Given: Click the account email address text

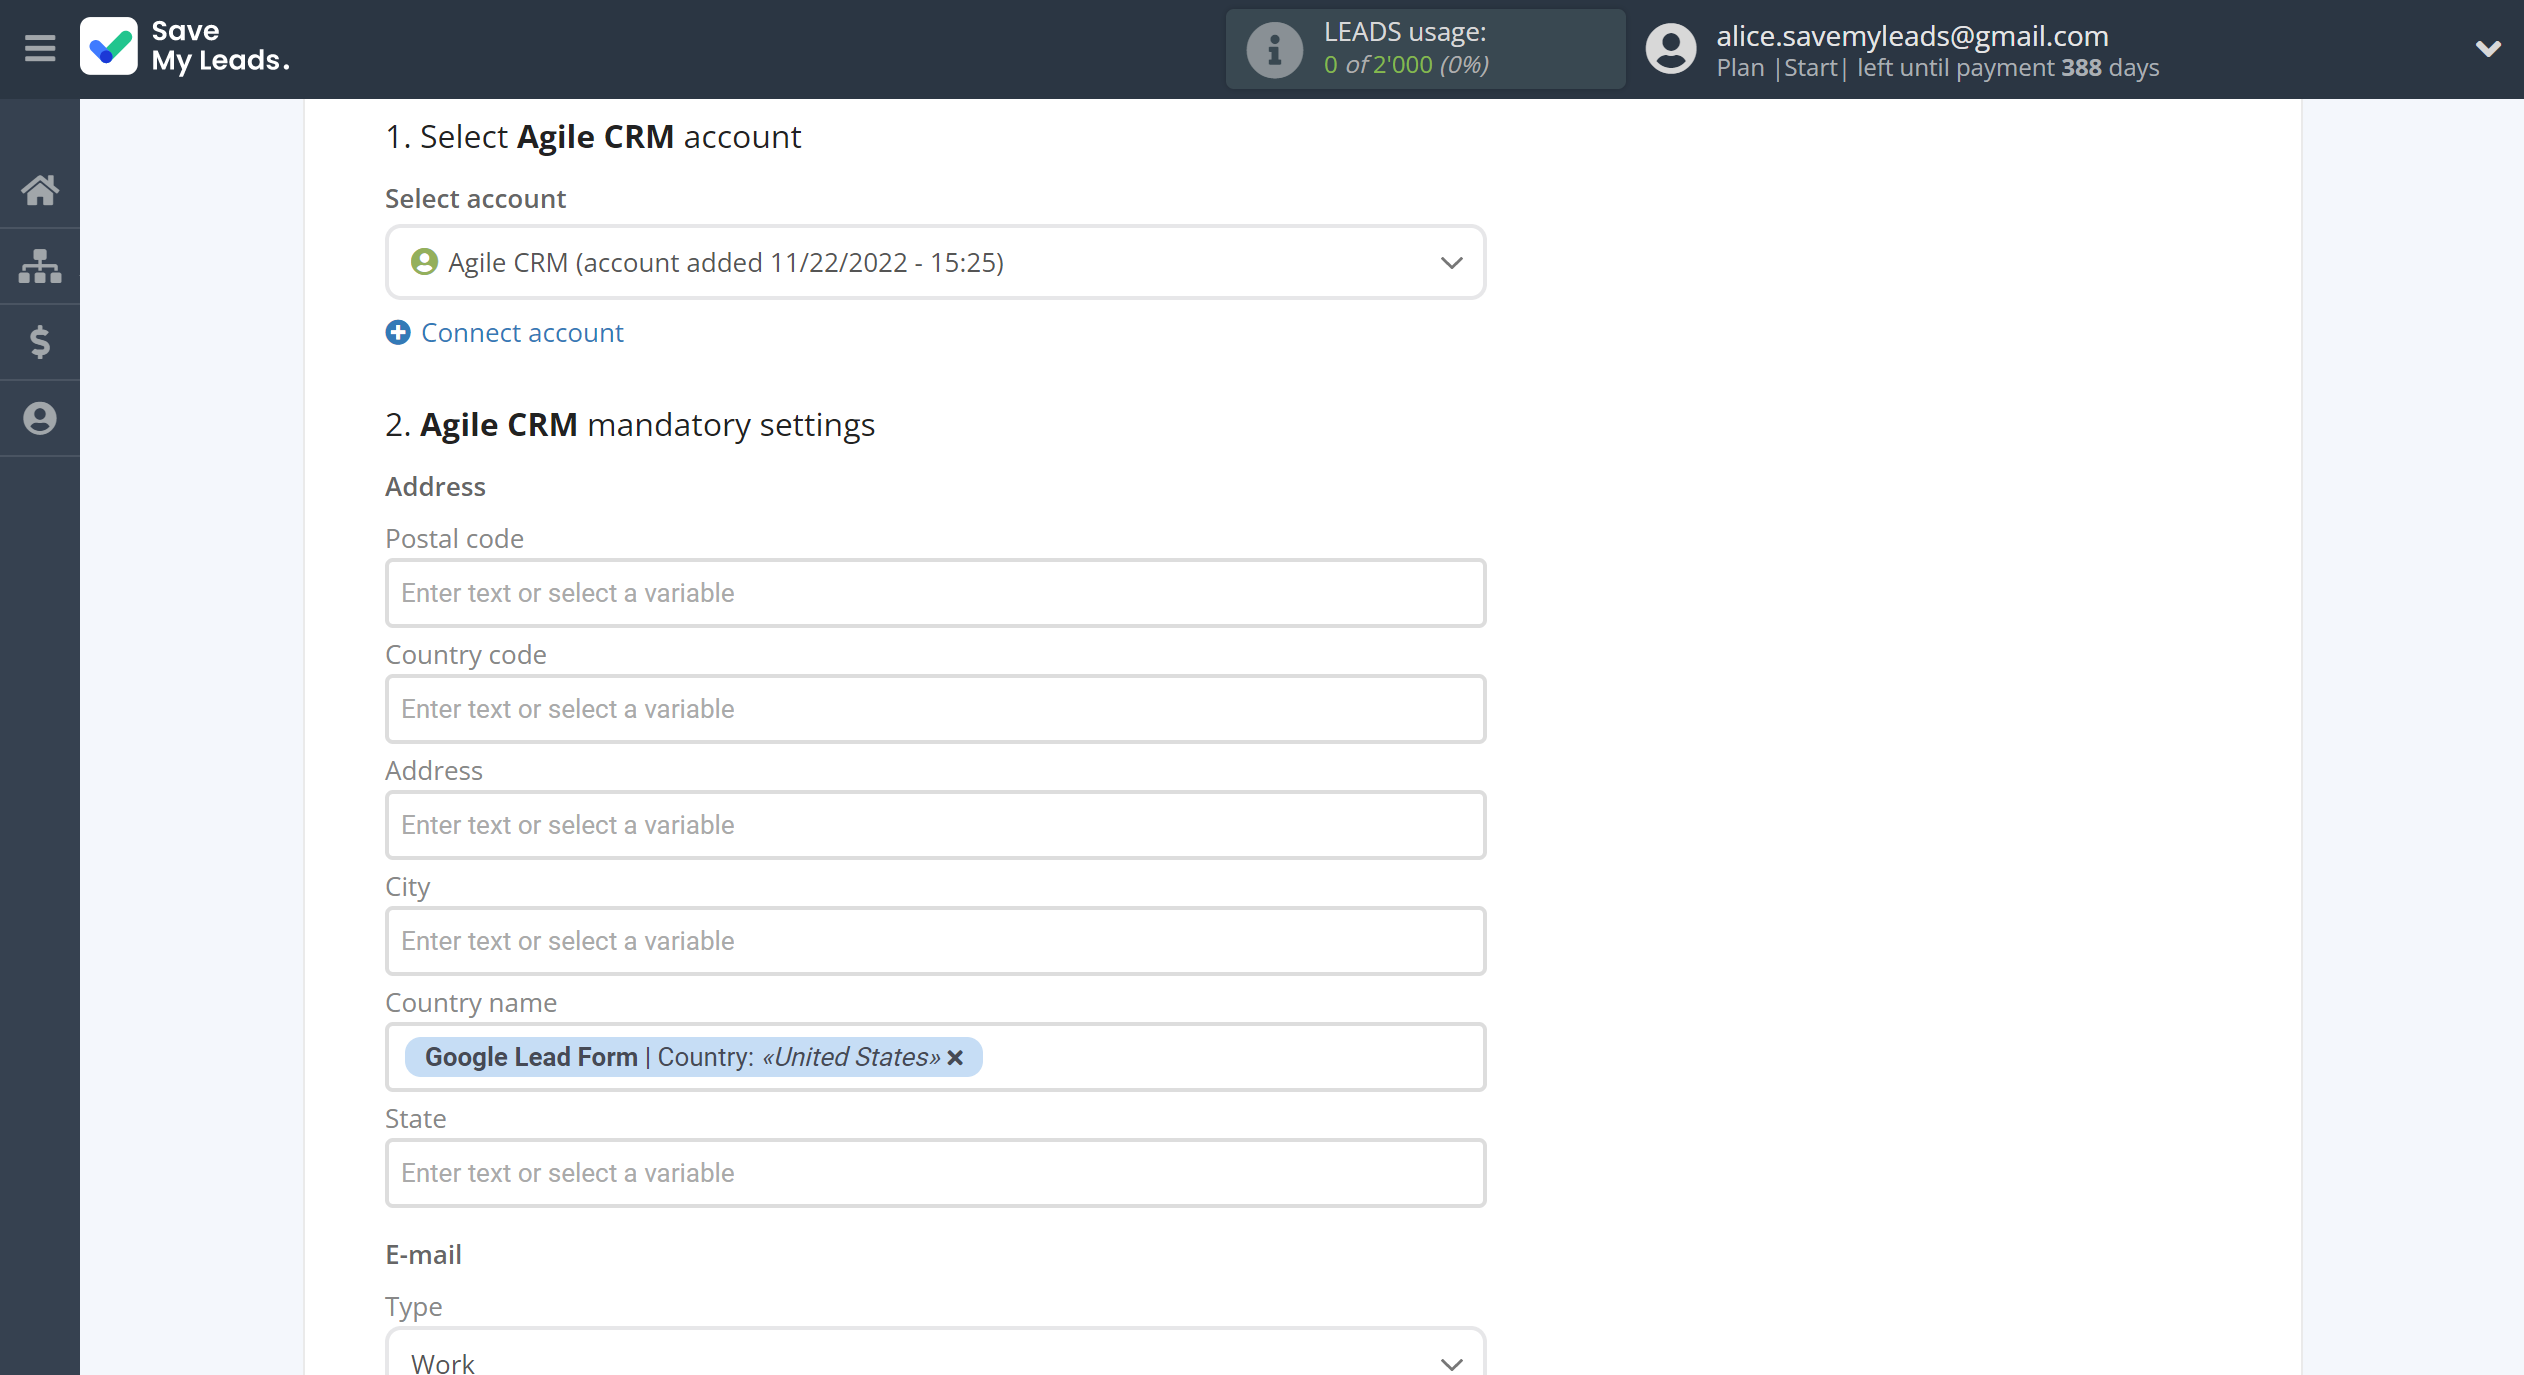Looking at the screenshot, I should pos(1912,35).
